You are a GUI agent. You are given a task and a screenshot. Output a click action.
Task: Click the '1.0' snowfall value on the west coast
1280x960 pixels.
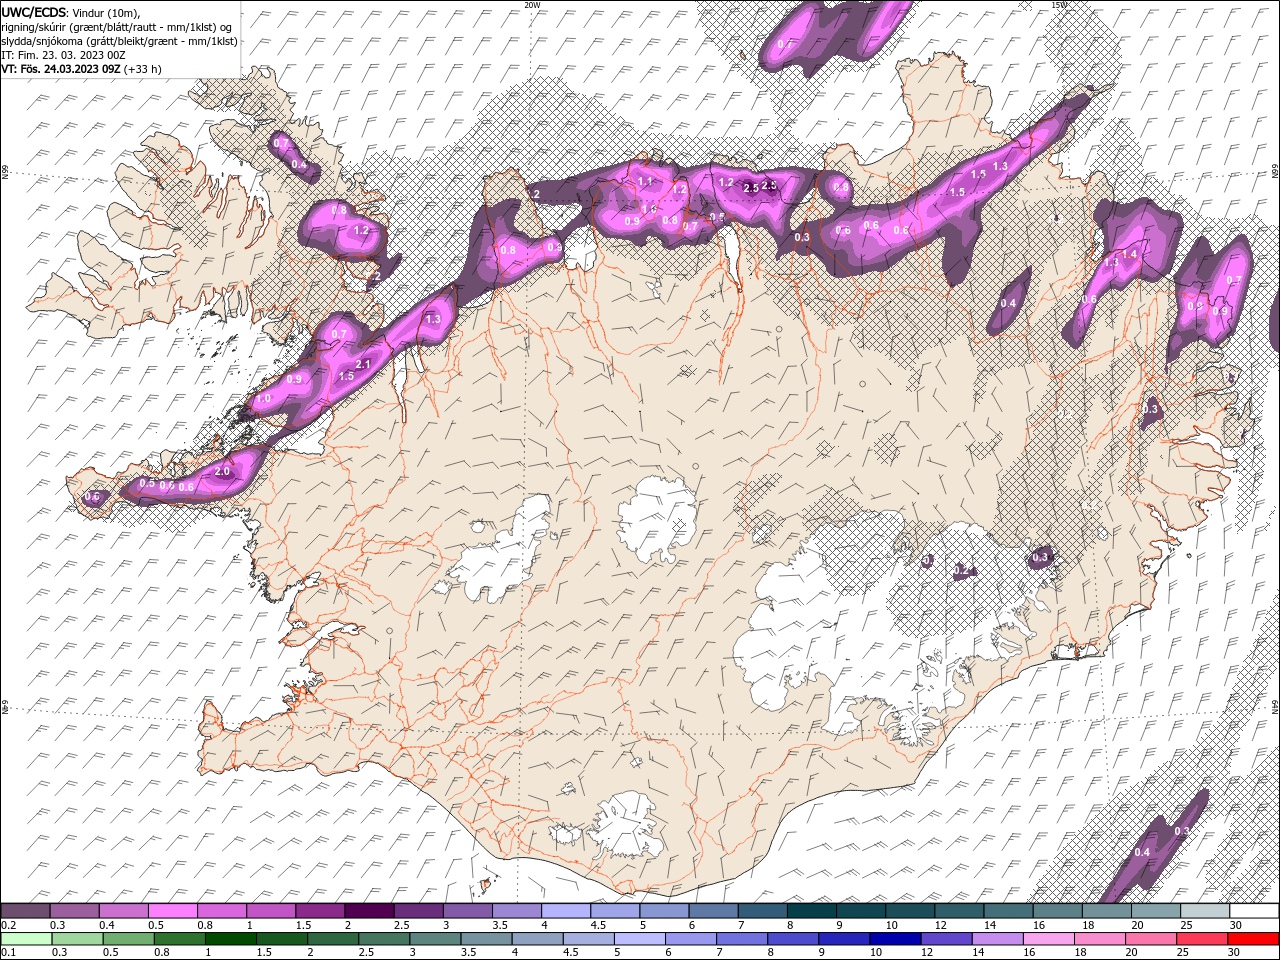point(264,398)
